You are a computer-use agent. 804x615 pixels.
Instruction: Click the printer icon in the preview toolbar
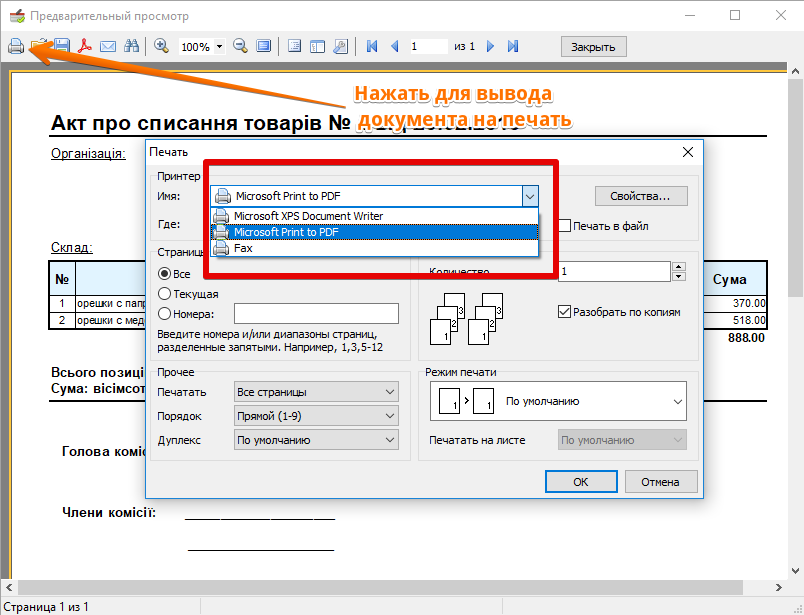coord(16,46)
